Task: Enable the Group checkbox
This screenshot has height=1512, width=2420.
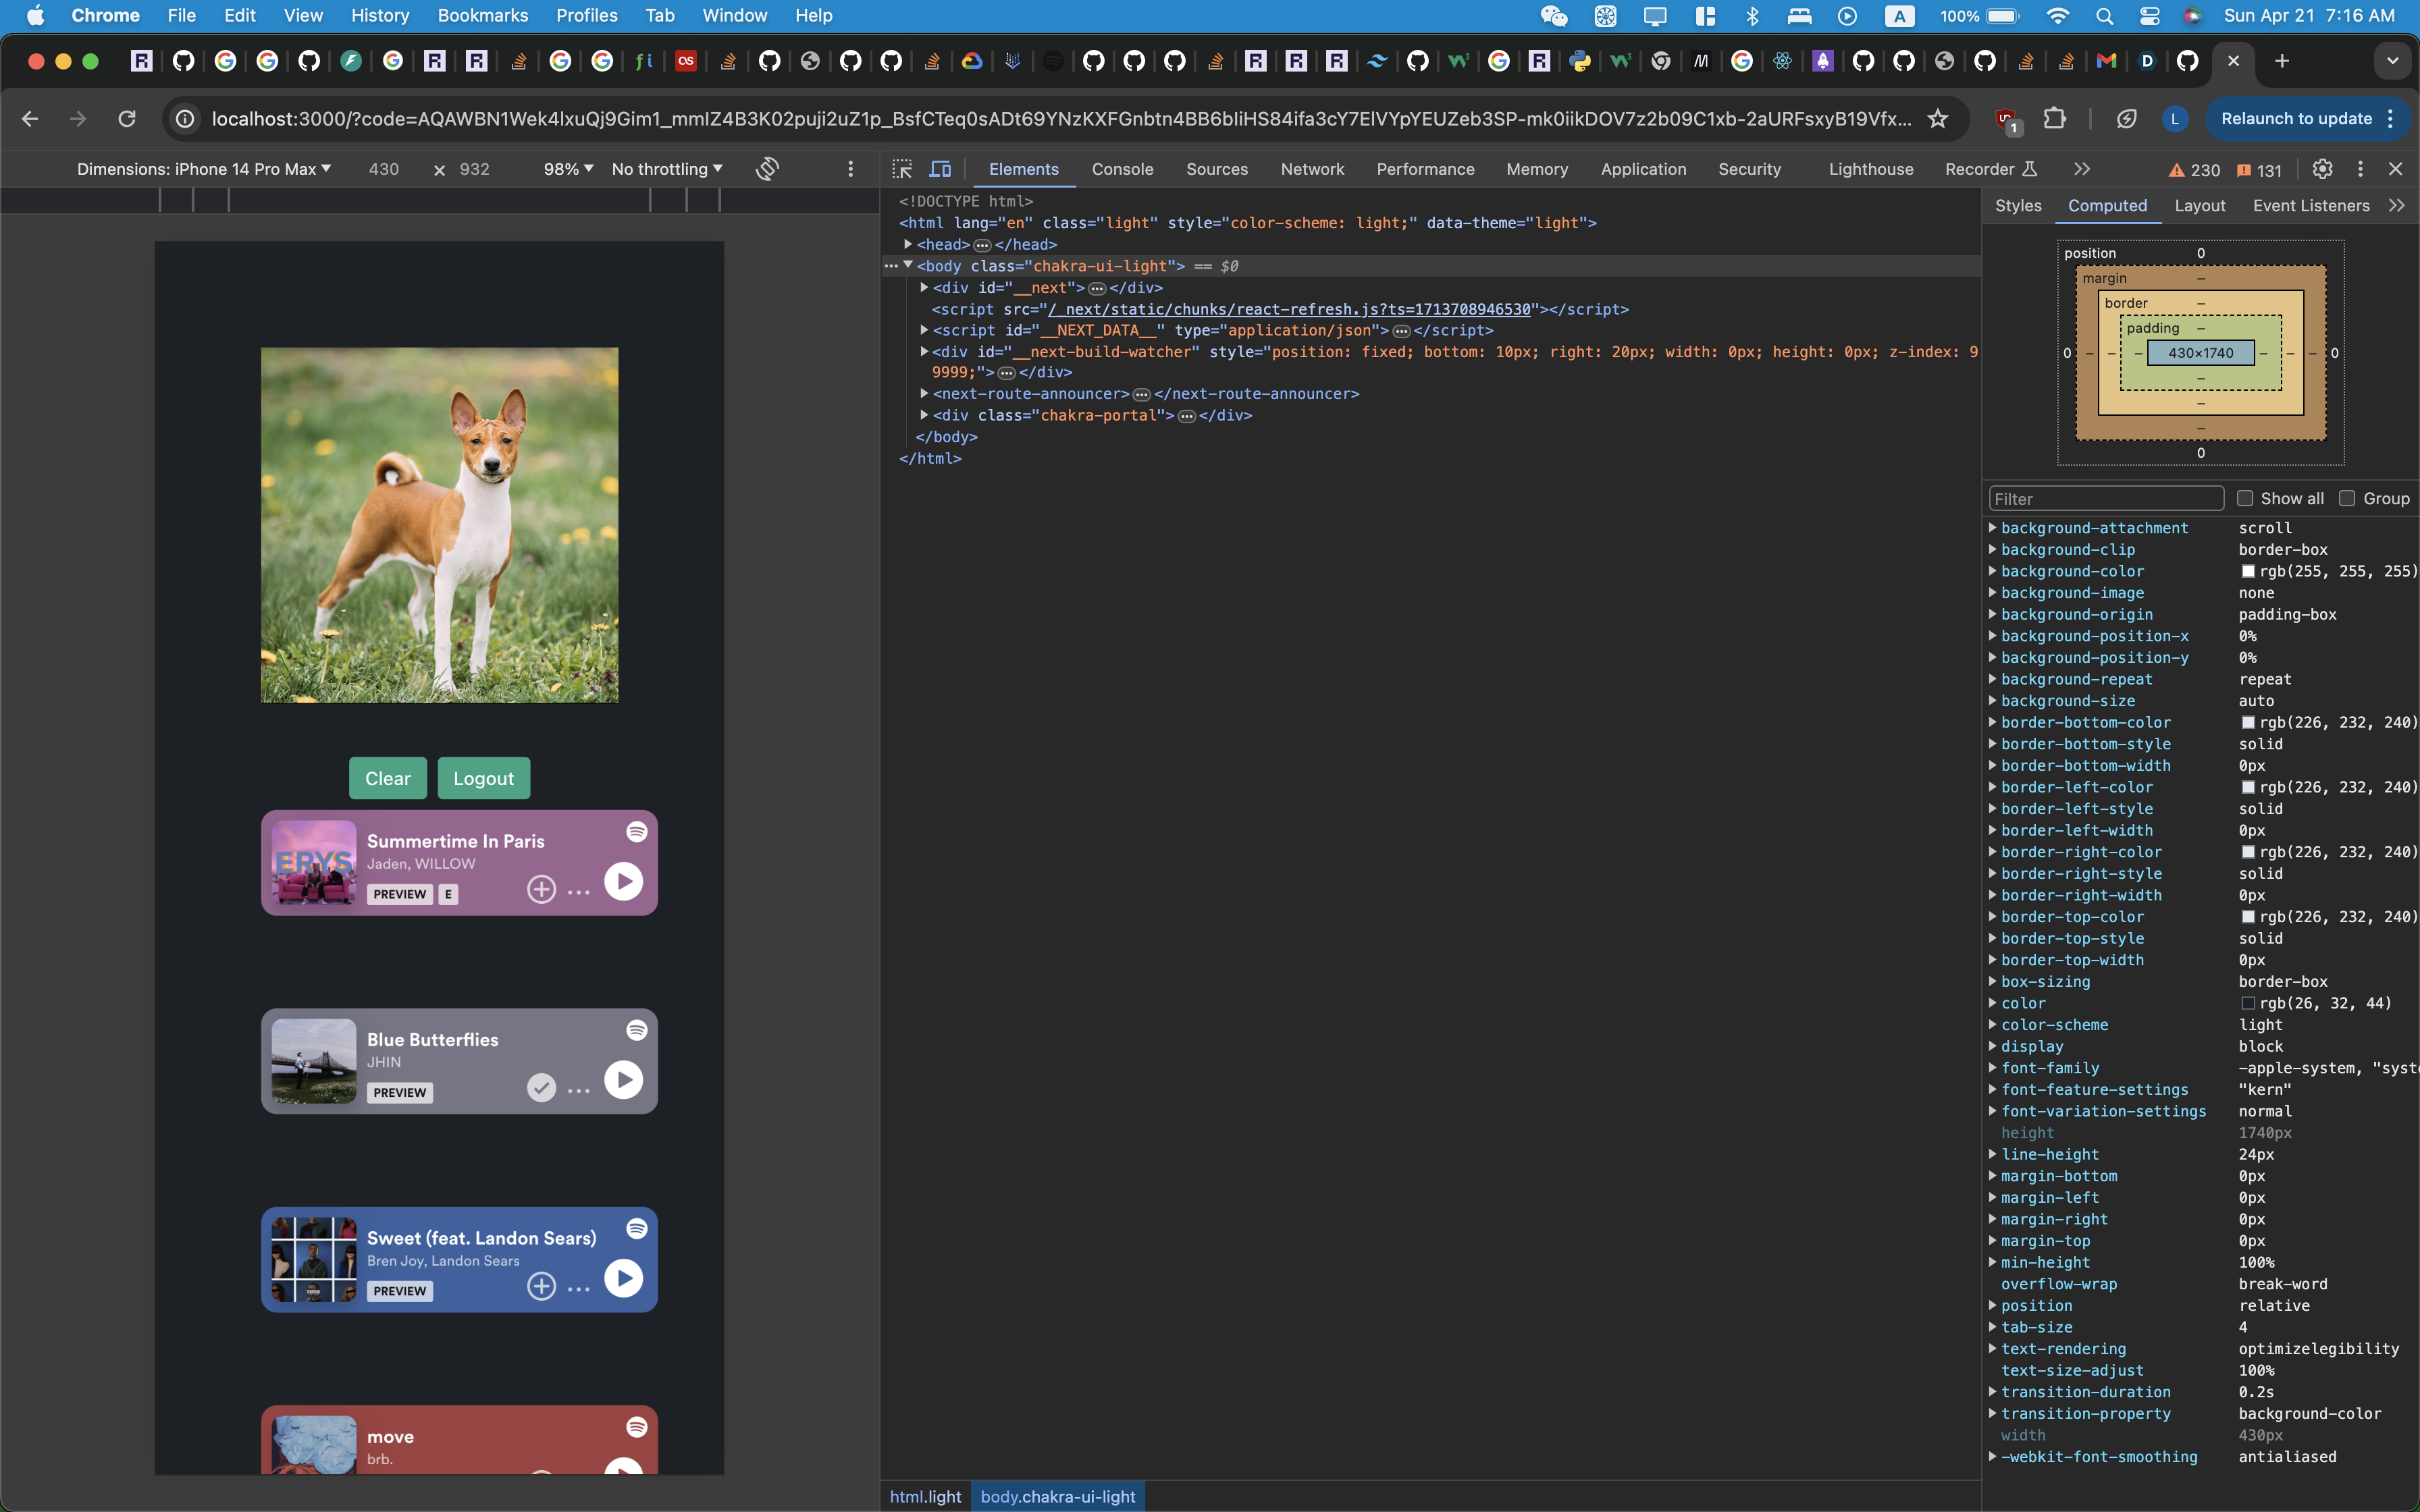Action: pyautogui.click(x=2347, y=498)
